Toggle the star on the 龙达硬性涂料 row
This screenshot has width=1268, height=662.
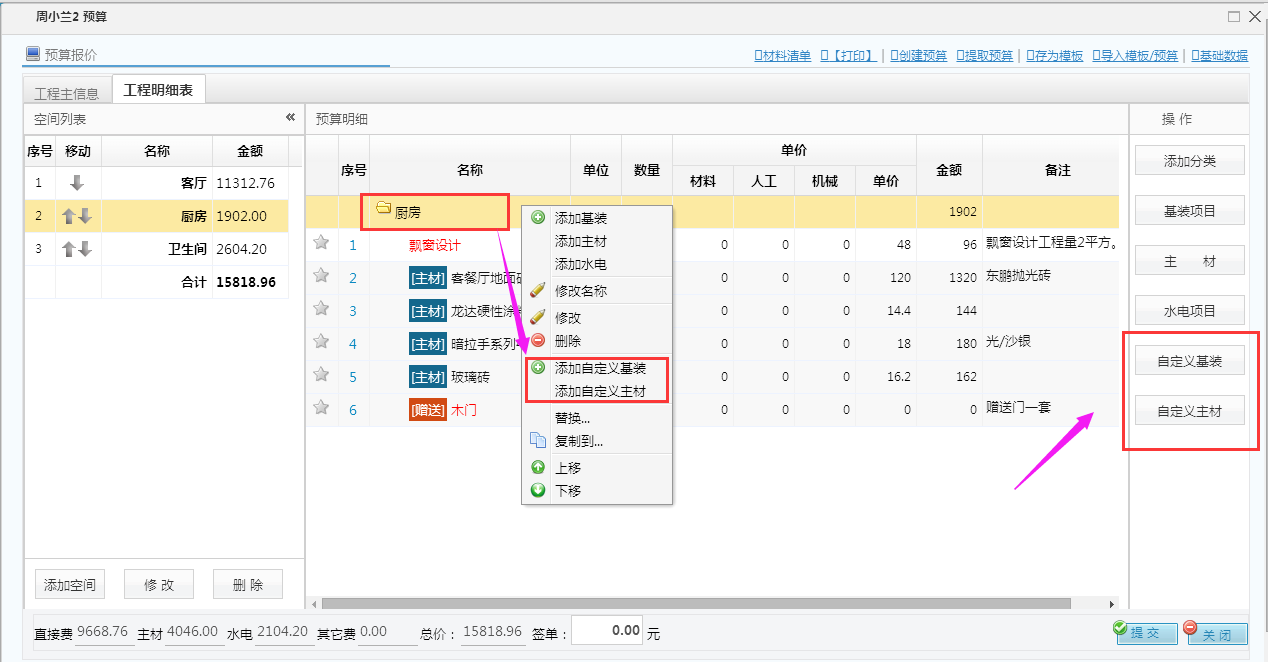pos(321,308)
